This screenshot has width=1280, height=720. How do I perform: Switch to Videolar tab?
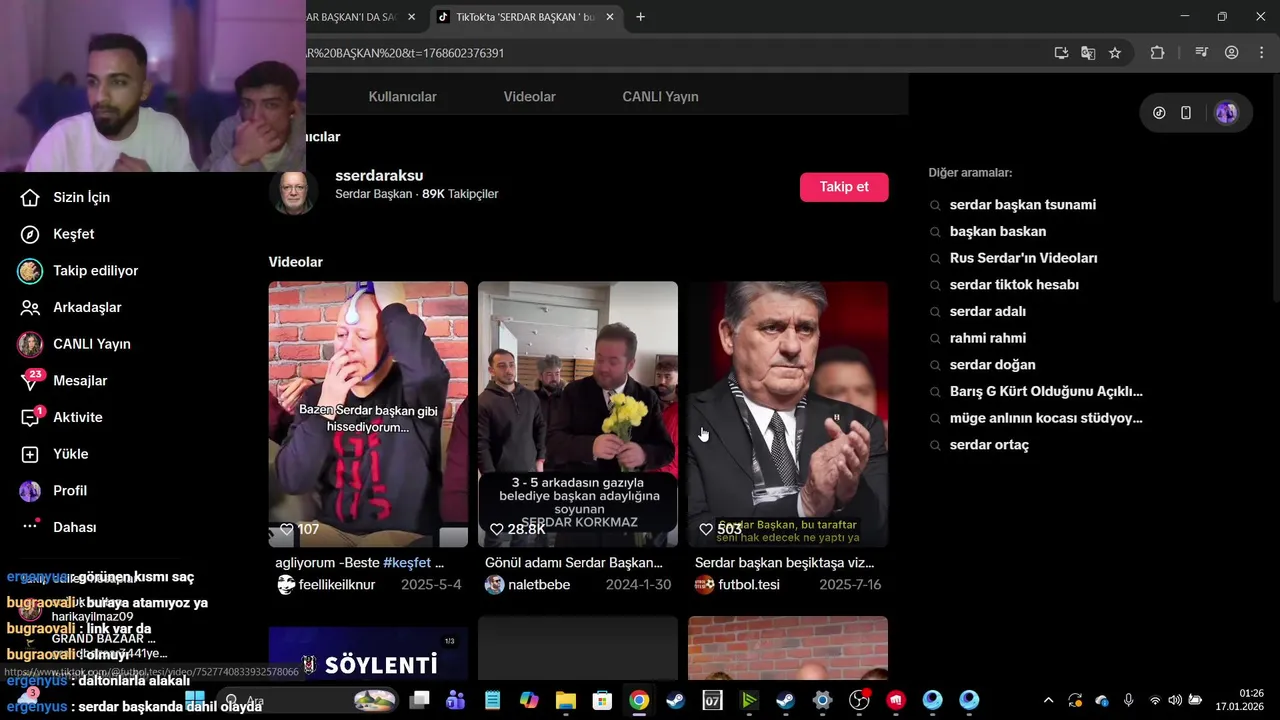[x=529, y=97]
